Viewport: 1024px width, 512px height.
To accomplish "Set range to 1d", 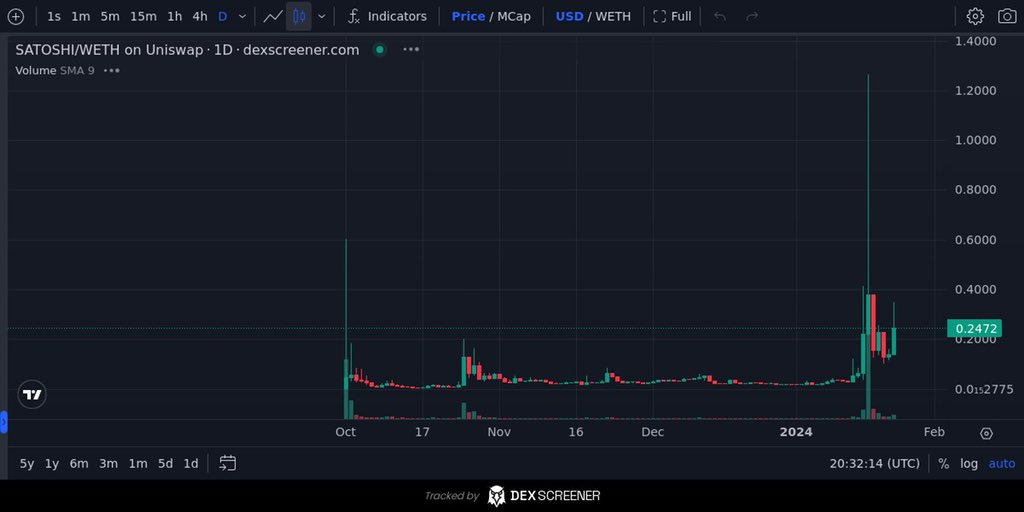I will click(x=191, y=464).
